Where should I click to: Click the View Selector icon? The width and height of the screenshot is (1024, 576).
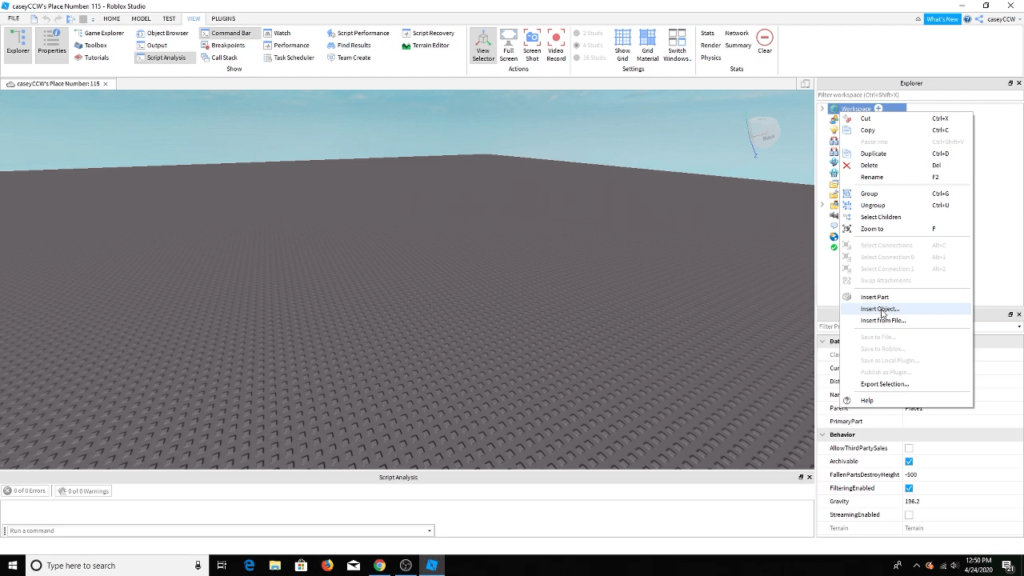coord(483,46)
